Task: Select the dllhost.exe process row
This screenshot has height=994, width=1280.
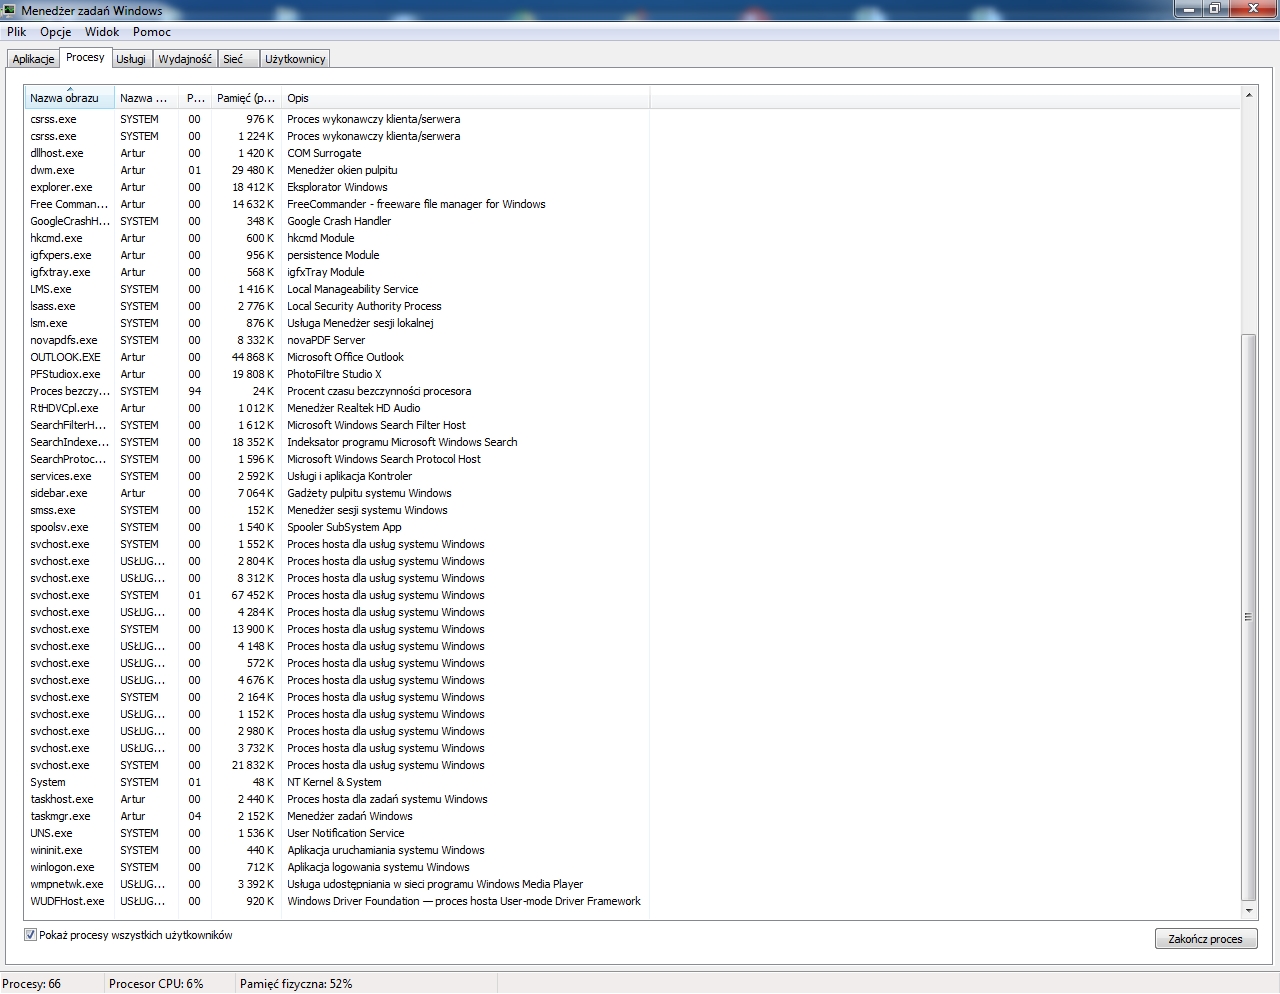Action: point(337,153)
